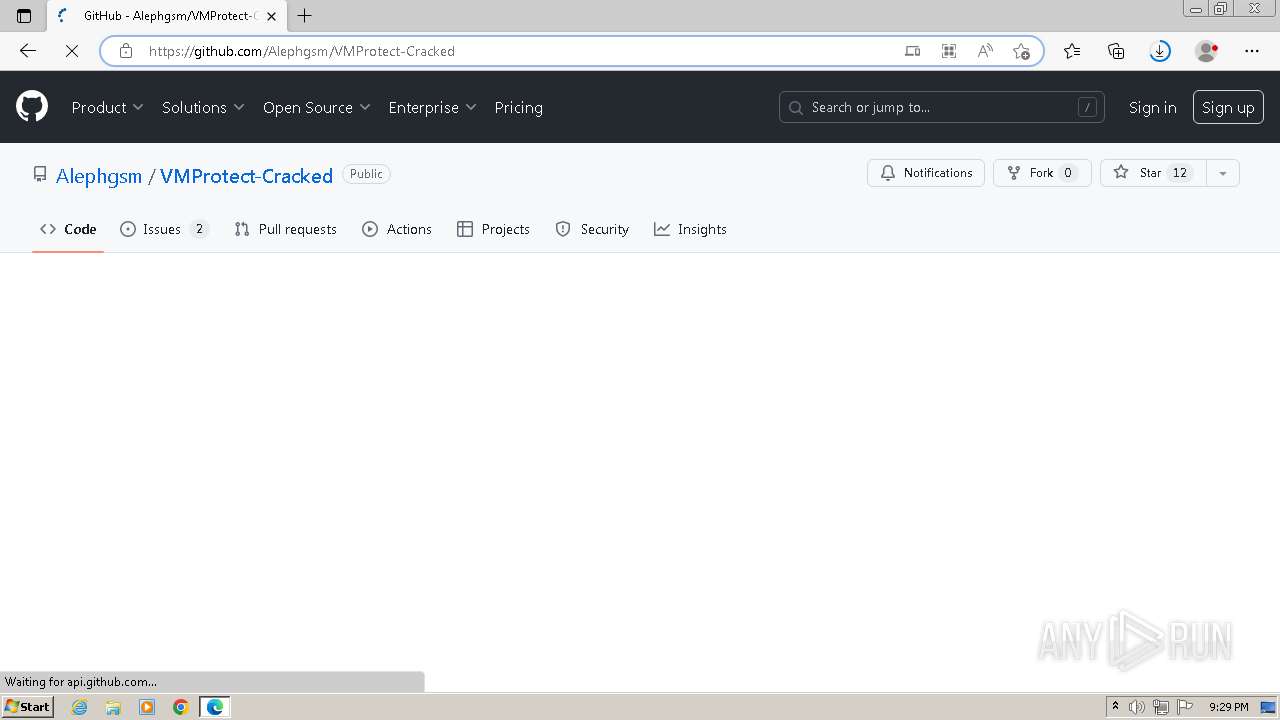This screenshot has width=1280, height=720.
Task: Open the Windows Start menu
Action: tap(27, 707)
